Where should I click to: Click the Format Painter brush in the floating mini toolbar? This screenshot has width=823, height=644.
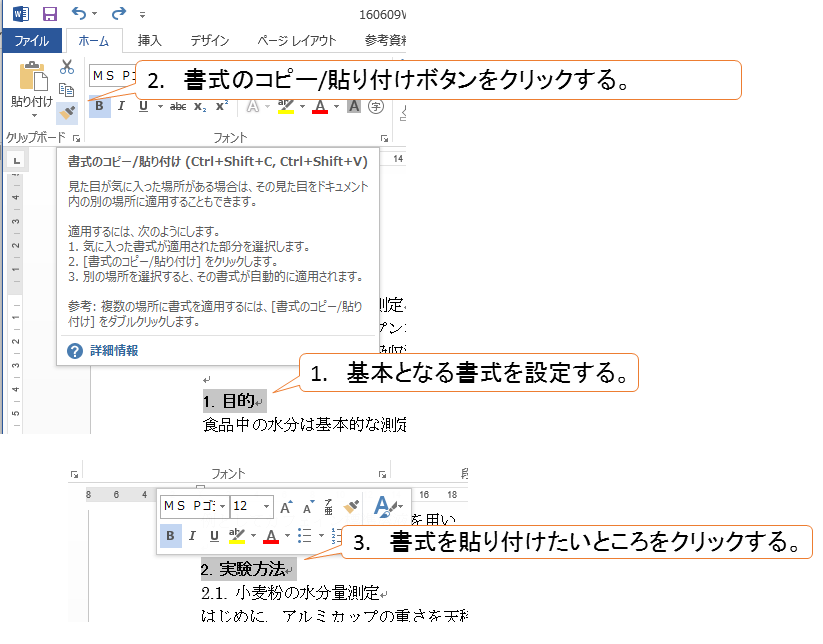(x=351, y=507)
